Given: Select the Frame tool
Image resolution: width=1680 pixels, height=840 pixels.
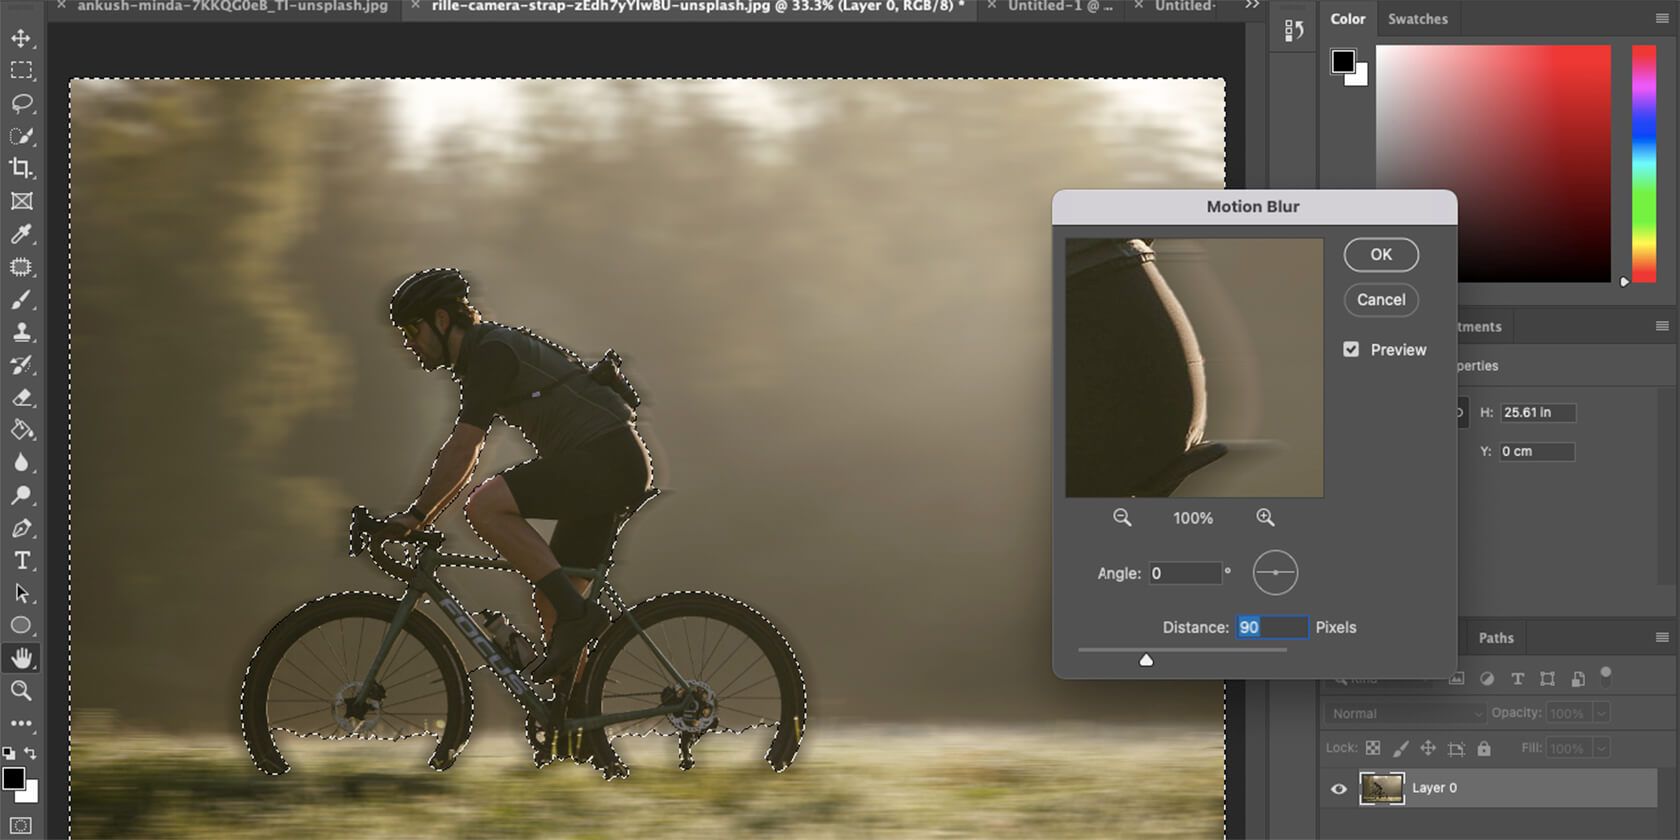Looking at the screenshot, I should [x=21, y=201].
